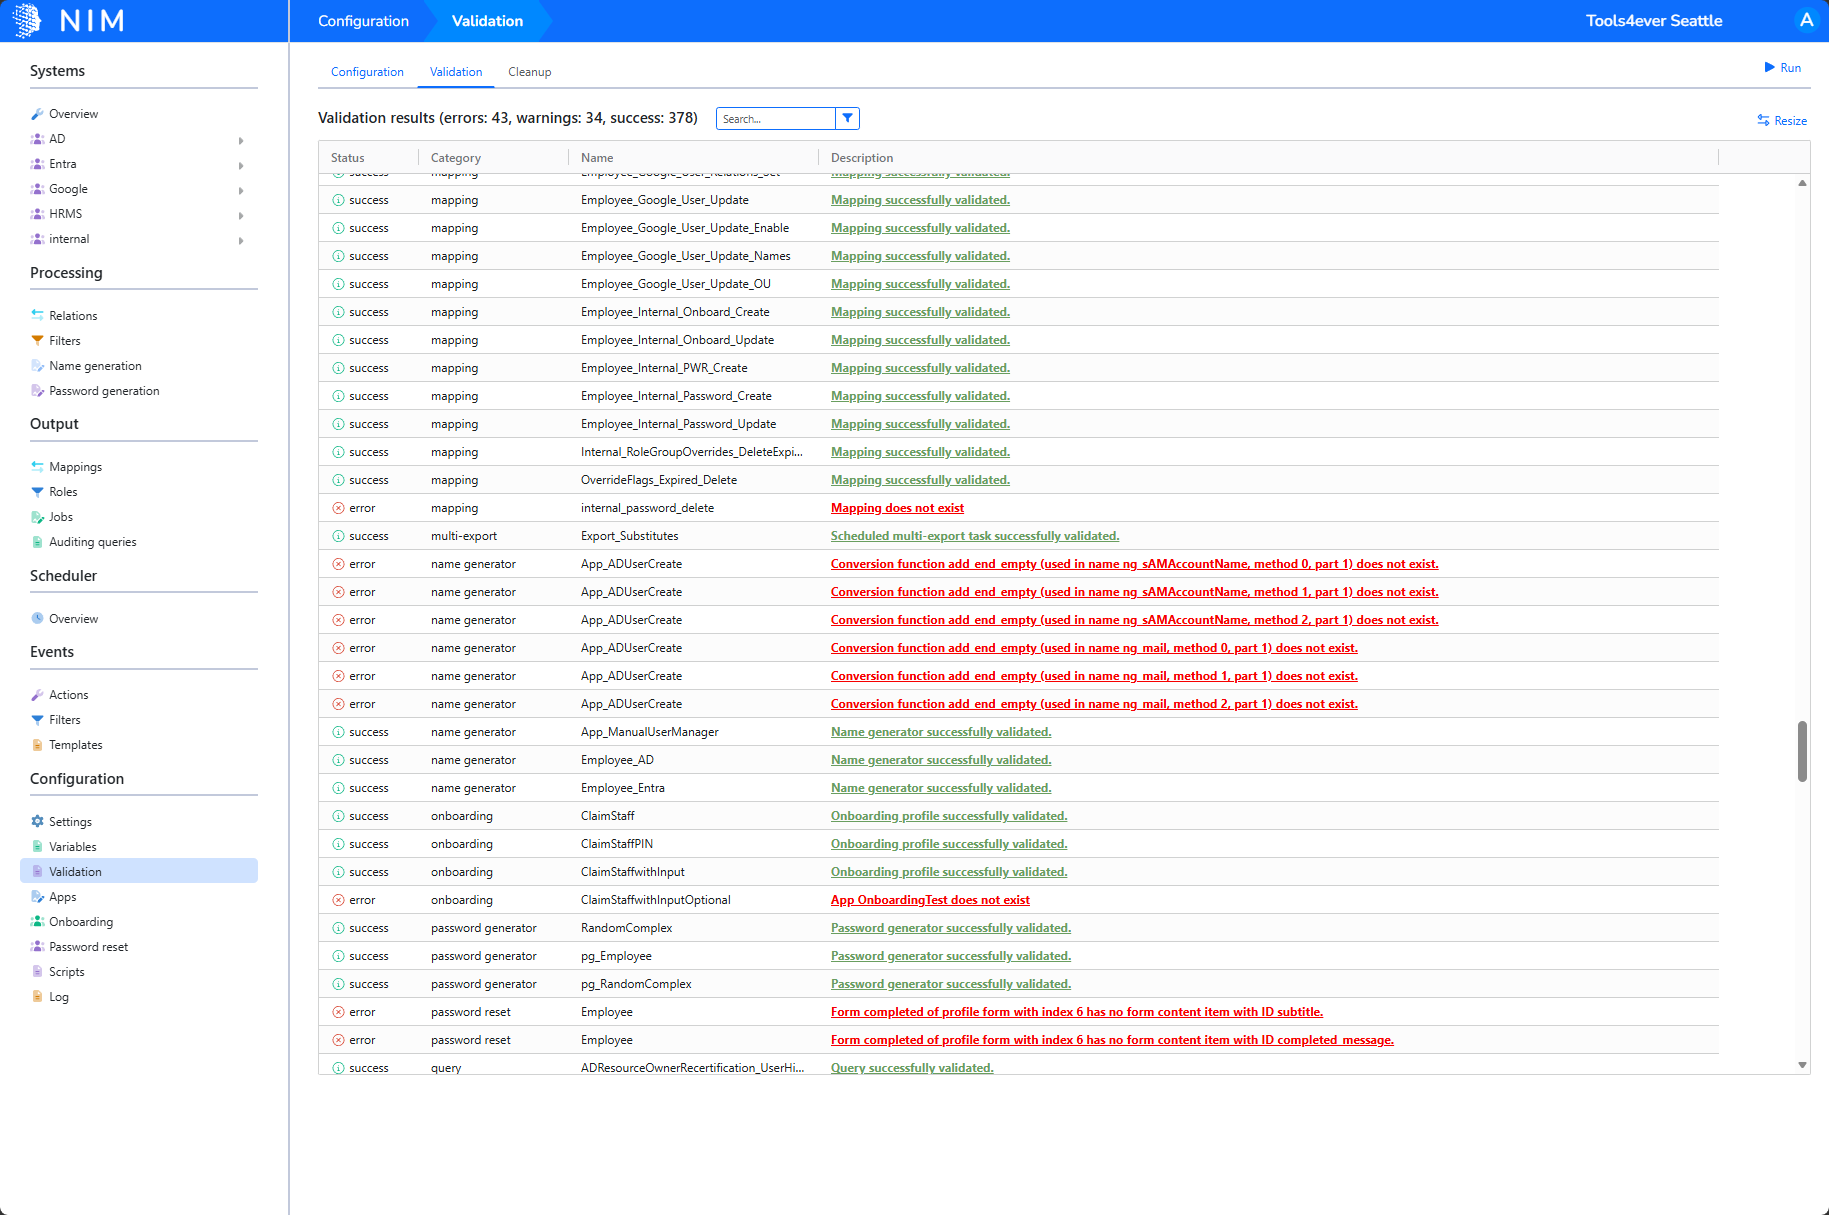Click the NIM logo icon
Image resolution: width=1829 pixels, height=1215 pixels.
[x=27, y=20]
